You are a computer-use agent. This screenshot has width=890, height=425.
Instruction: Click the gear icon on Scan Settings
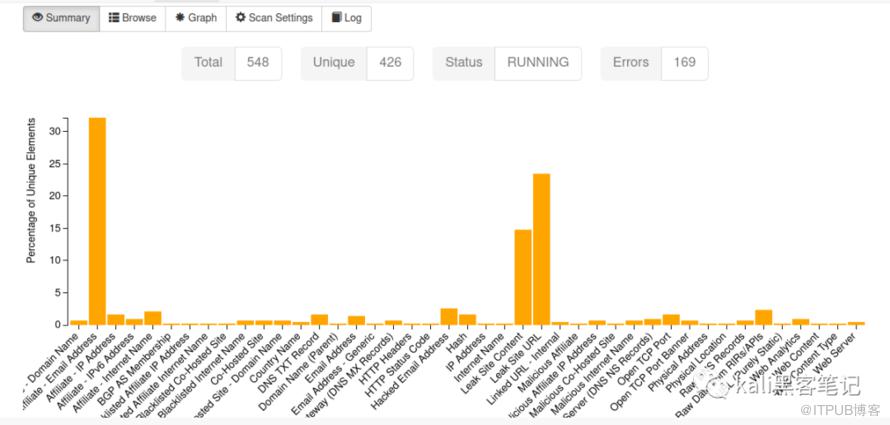click(240, 18)
